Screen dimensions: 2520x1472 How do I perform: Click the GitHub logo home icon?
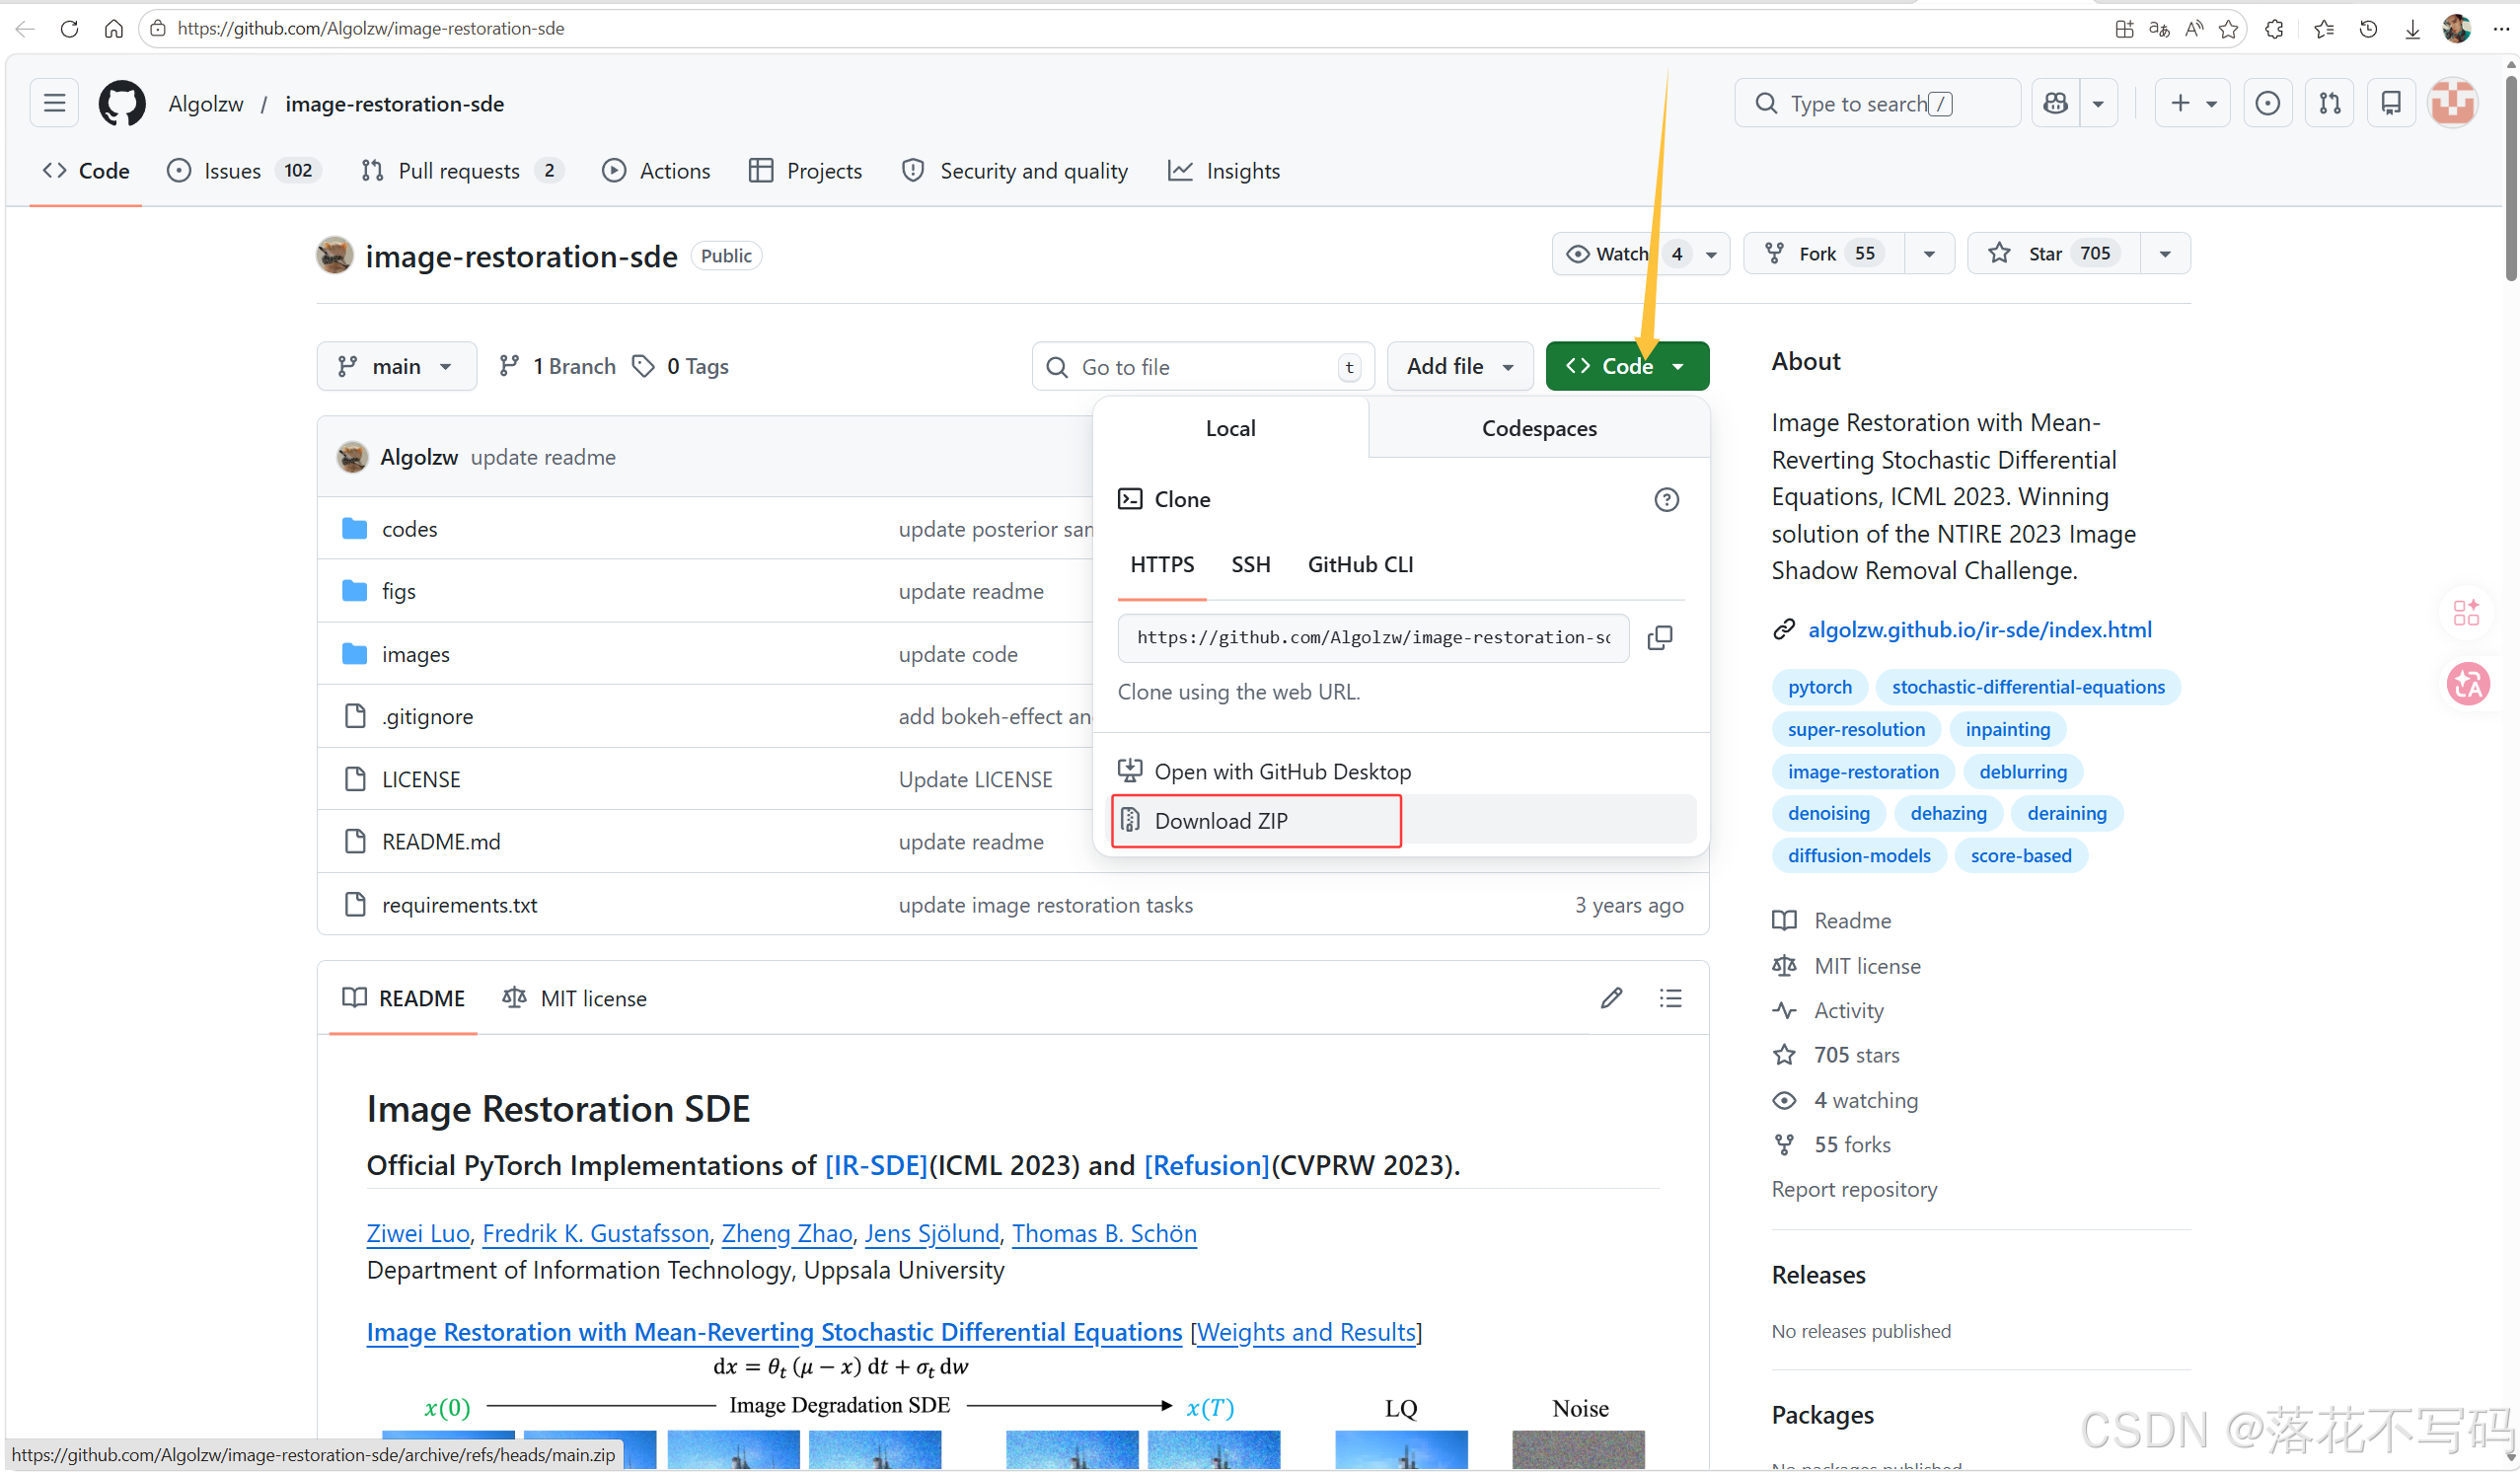pos(122,104)
